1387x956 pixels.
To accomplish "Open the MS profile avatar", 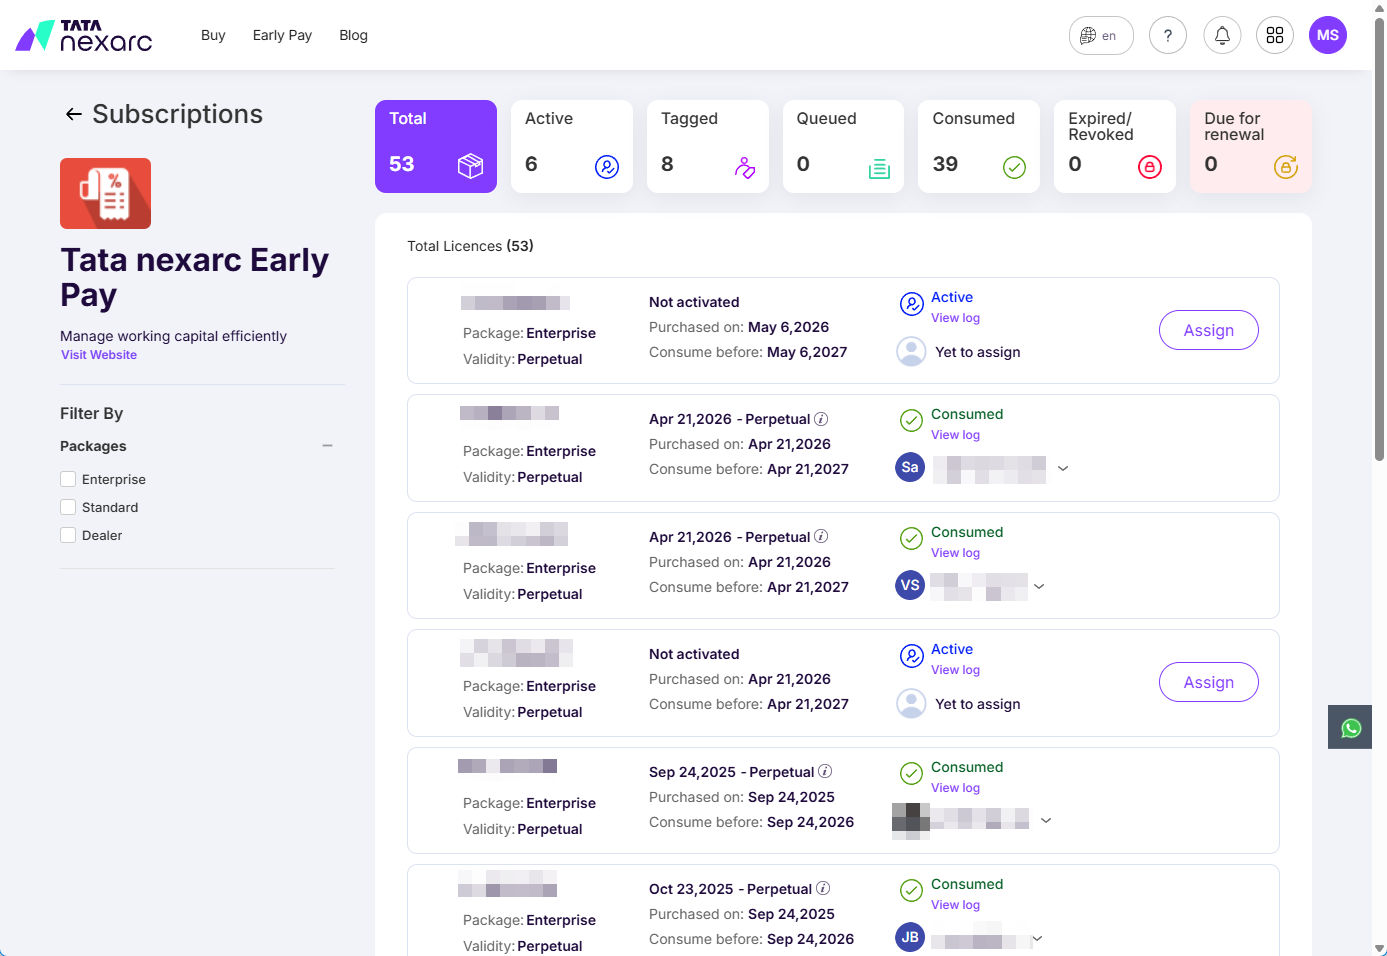I will (x=1328, y=35).
